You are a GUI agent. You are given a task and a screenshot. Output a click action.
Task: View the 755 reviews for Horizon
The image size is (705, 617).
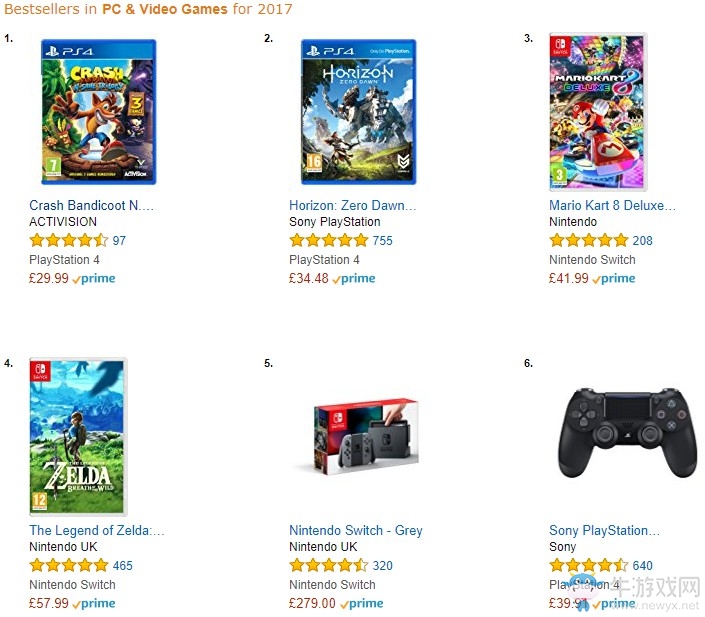[x=383, y=241]
